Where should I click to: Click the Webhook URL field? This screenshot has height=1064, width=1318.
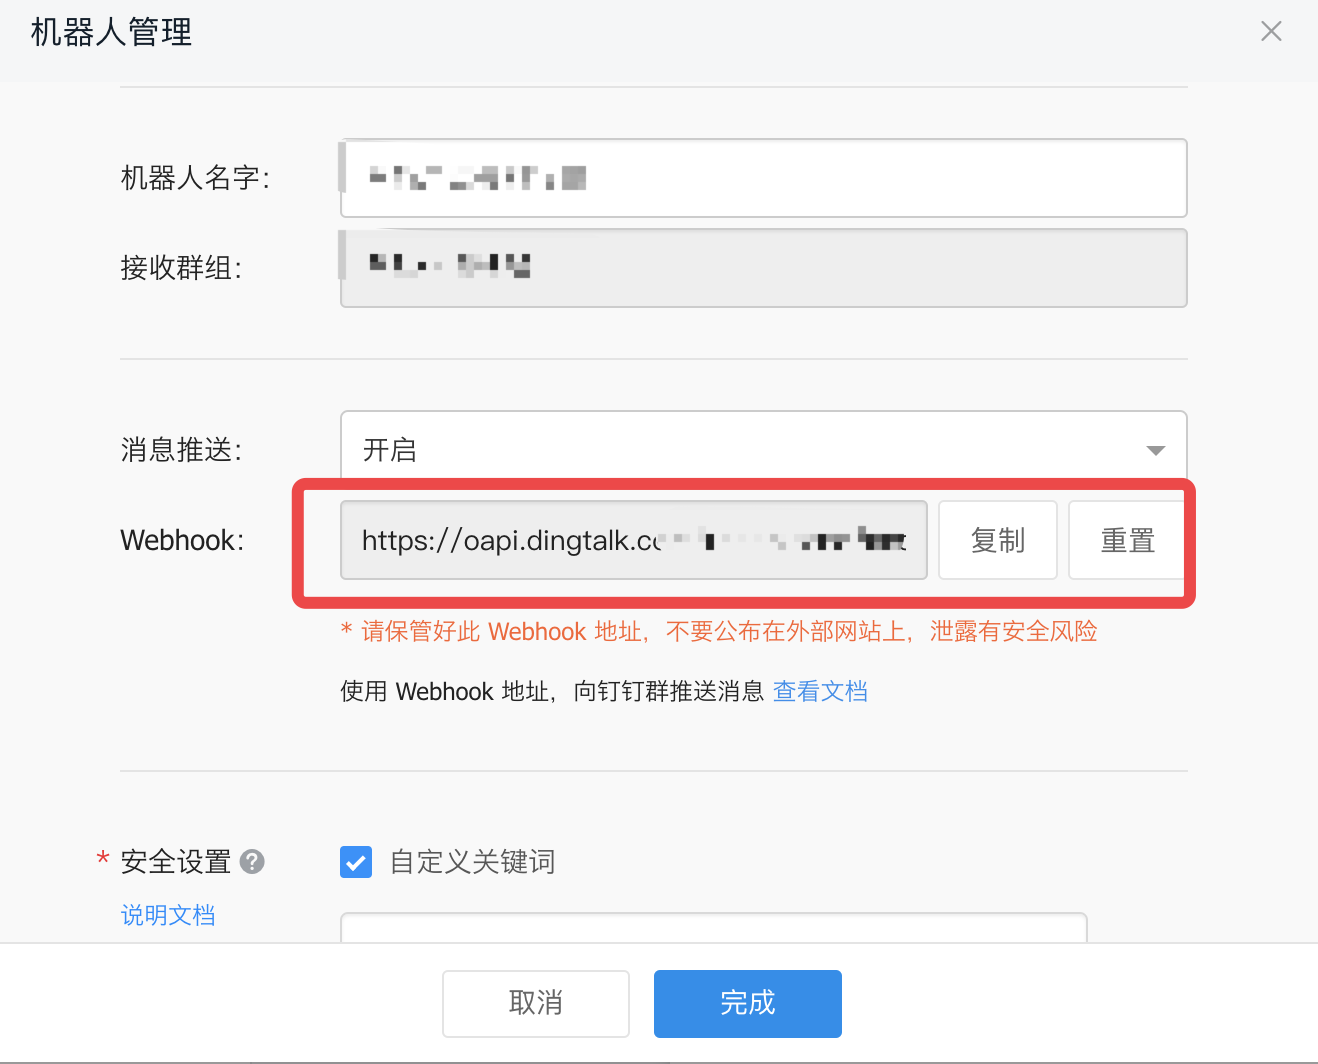point(634,540)
